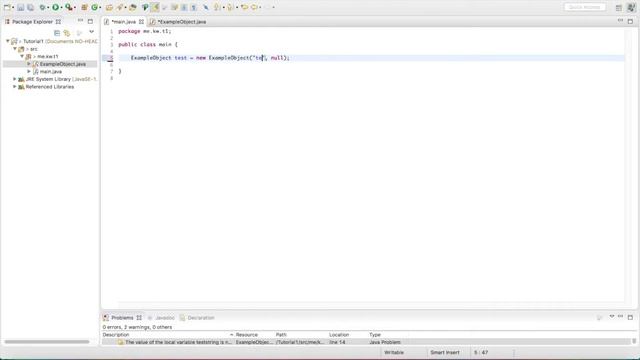This screenshot has height=360, width=640.
Task: Click the Quick Access search field
Action: (x=584, y=7)
